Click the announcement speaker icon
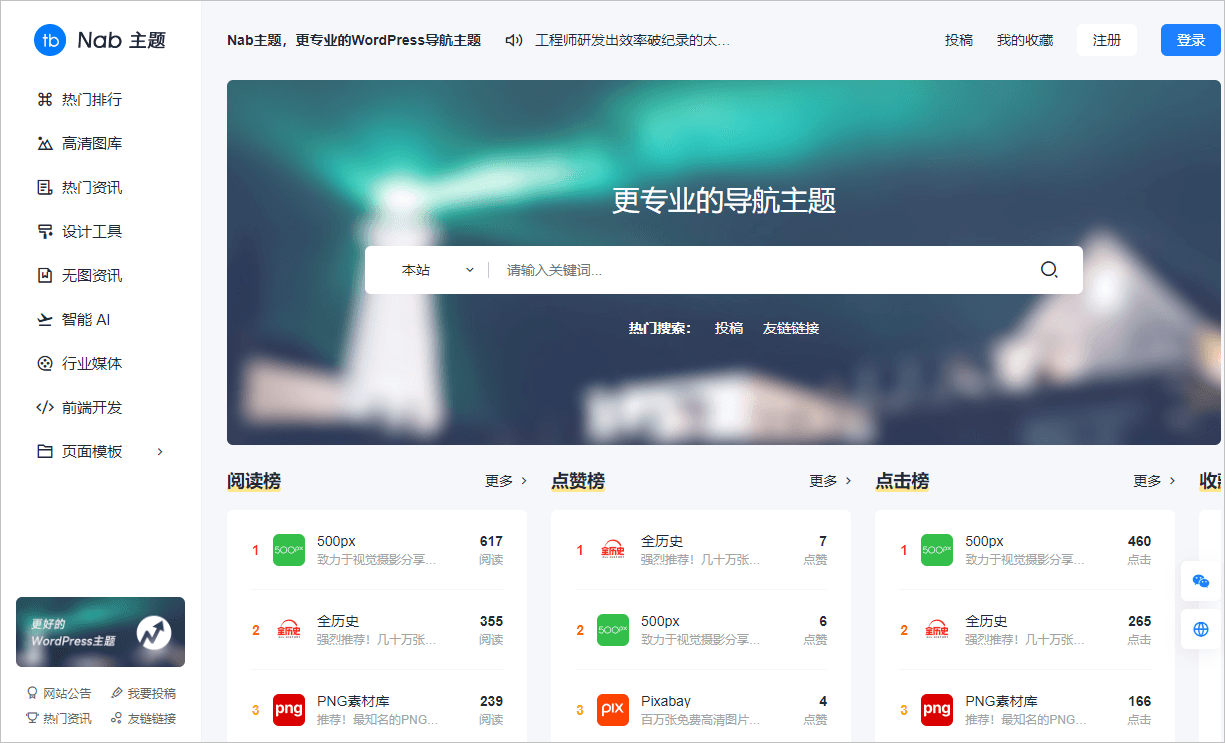This screenshot has width=1225, height=743. 514,40
